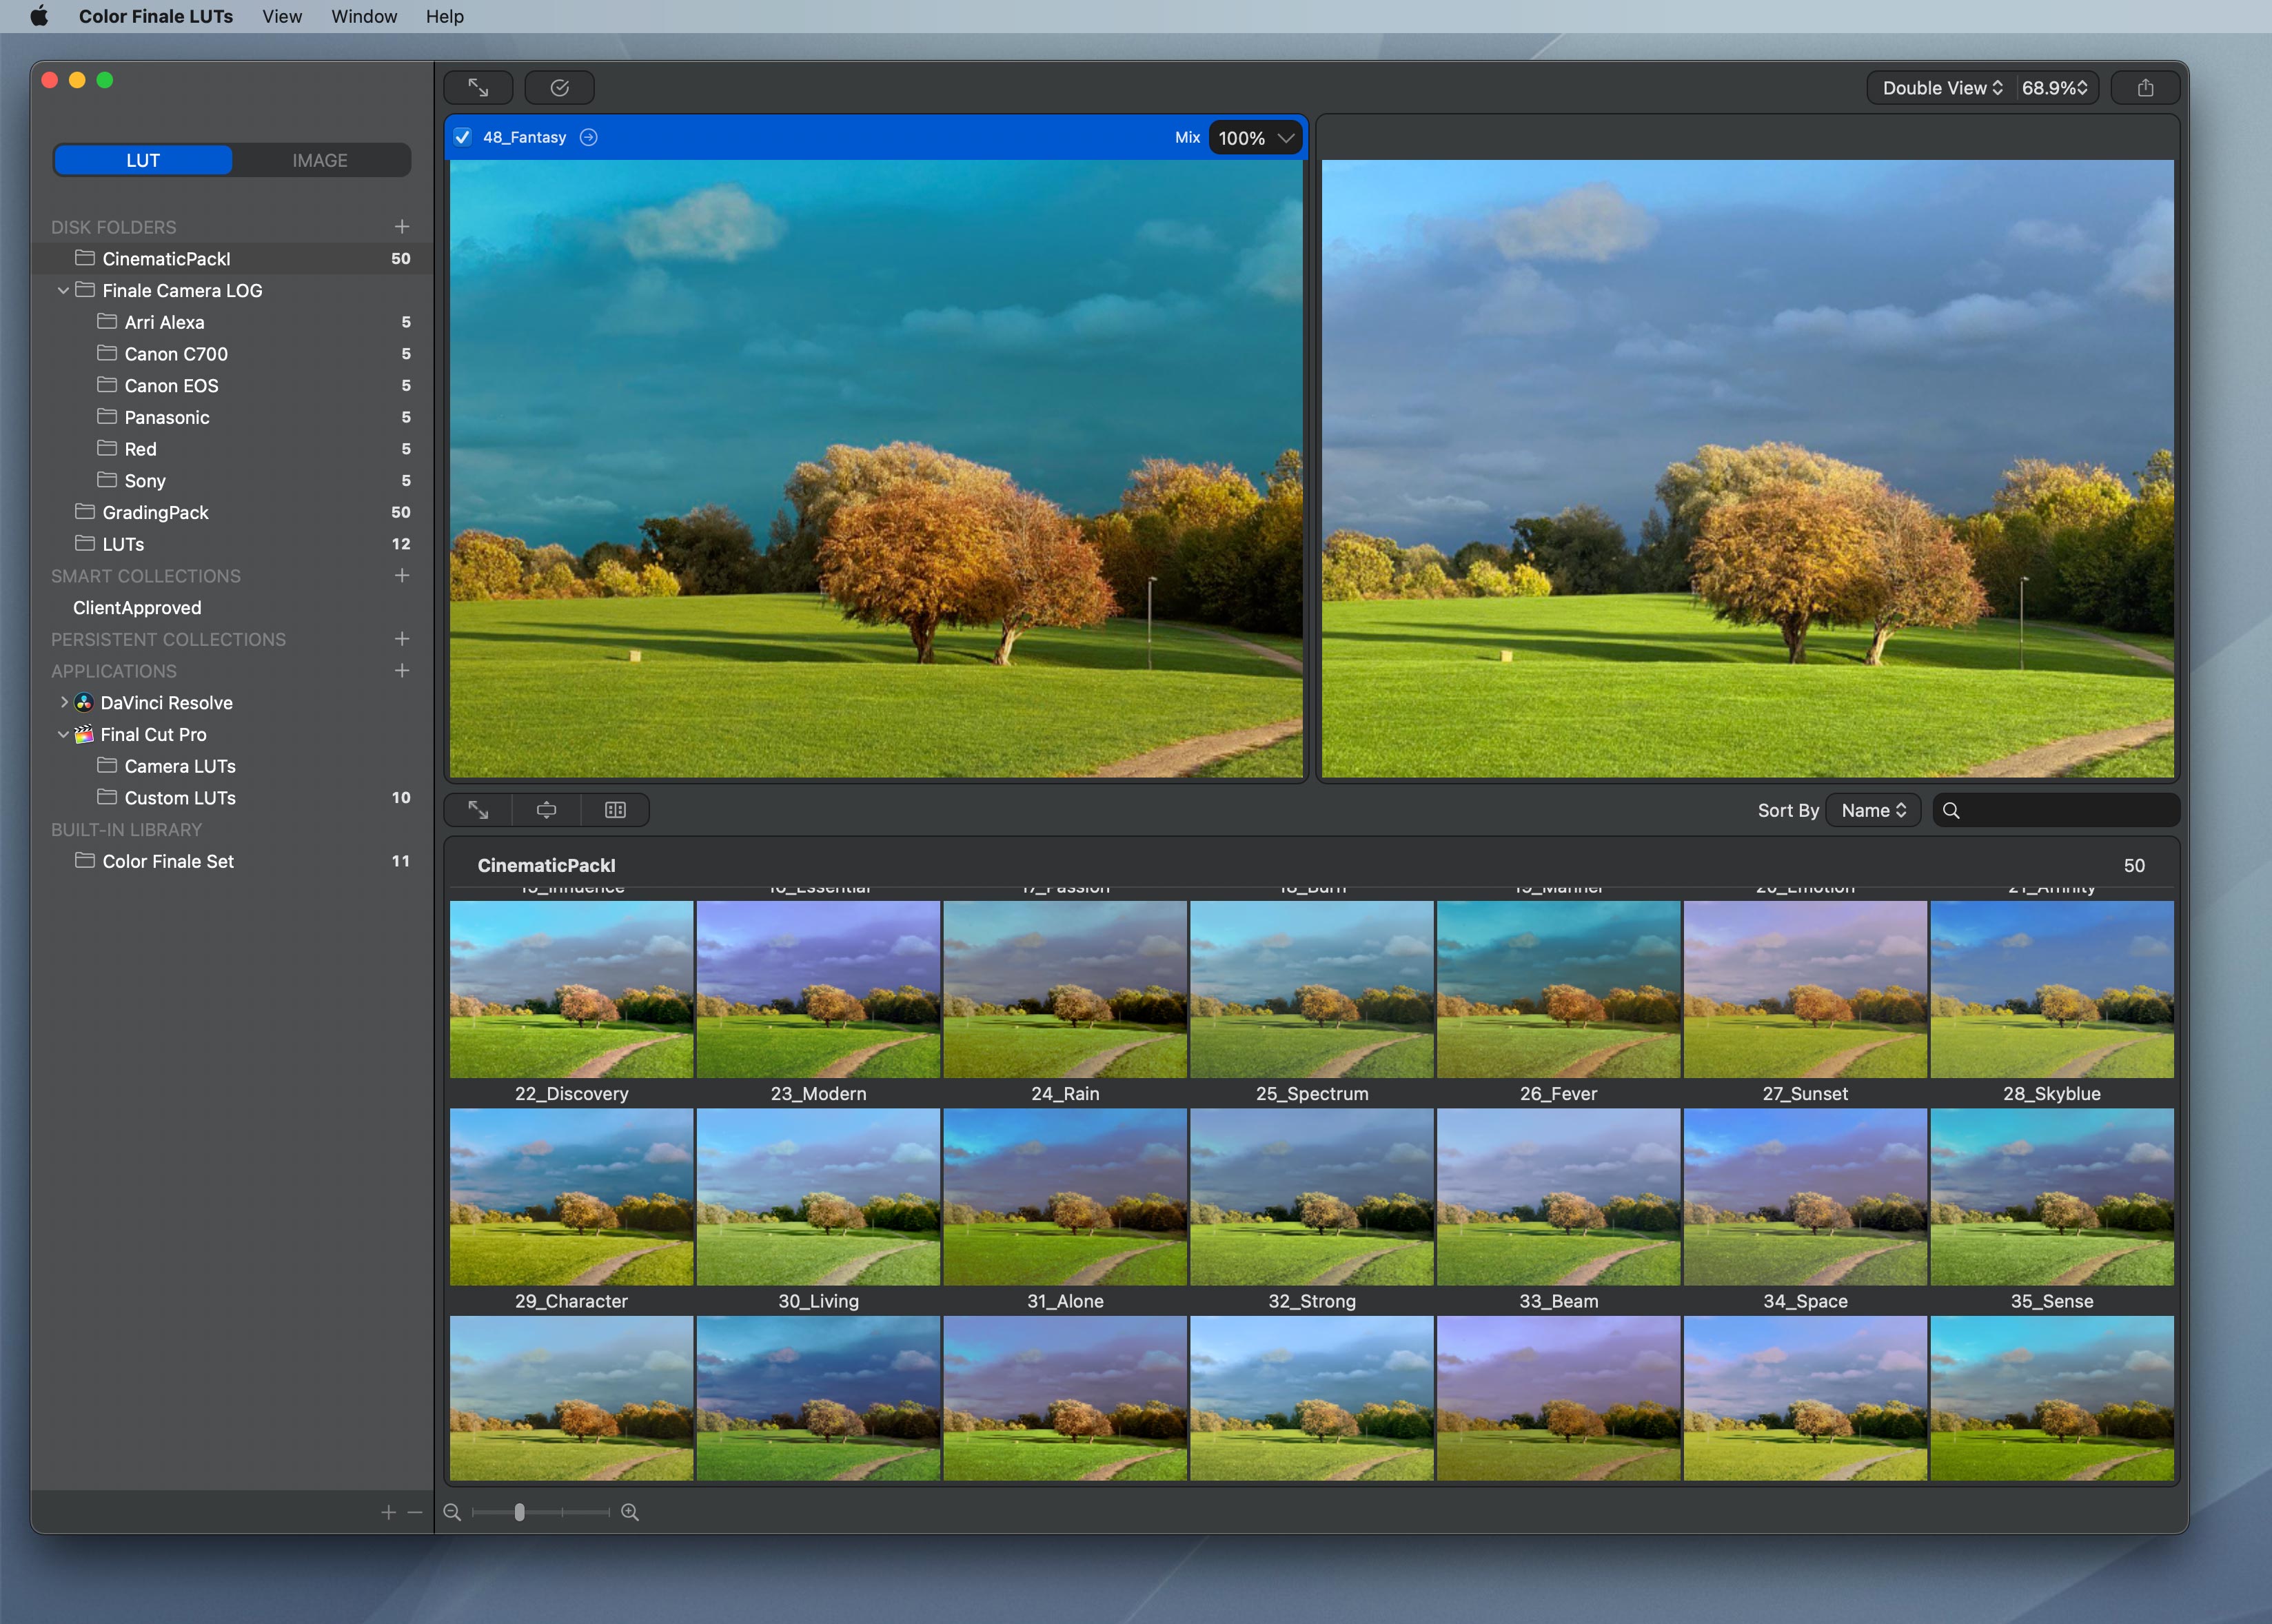The width and height of the screenshot is (2272, 1624).
Task: Select the Arri Alexa folder
Action: tap(232, 322)
